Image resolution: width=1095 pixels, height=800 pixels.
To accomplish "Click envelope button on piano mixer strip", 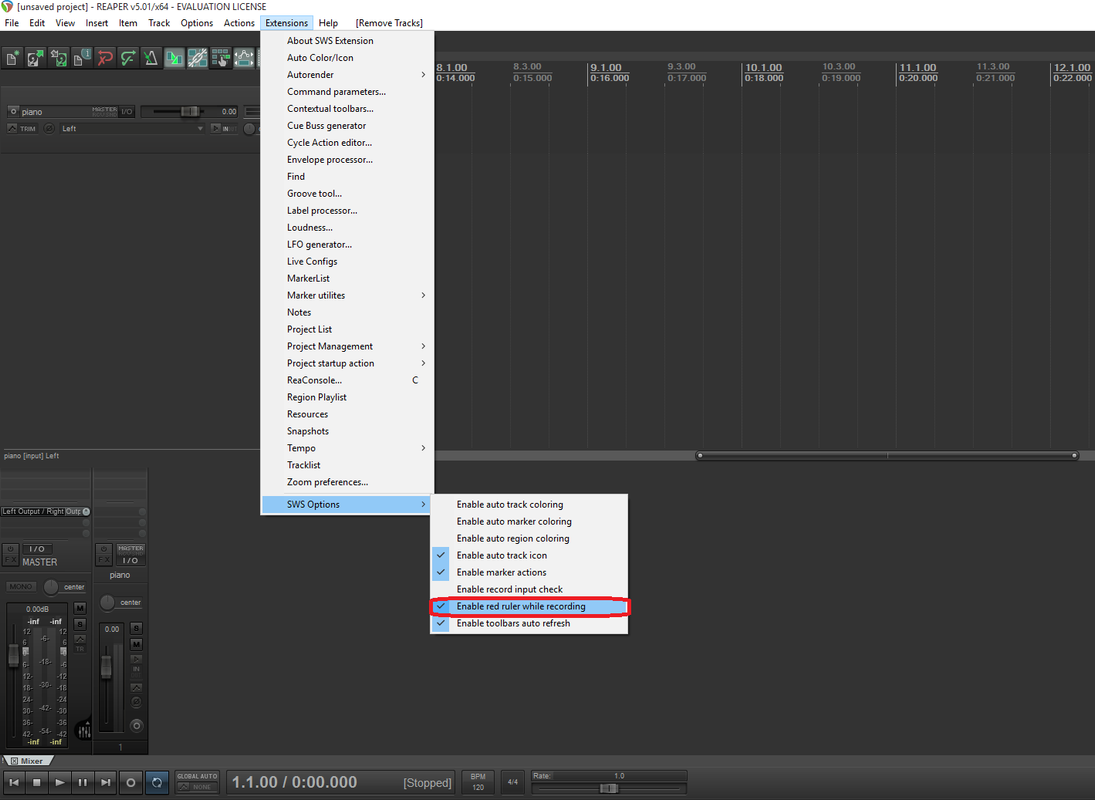I will point(136,688).
